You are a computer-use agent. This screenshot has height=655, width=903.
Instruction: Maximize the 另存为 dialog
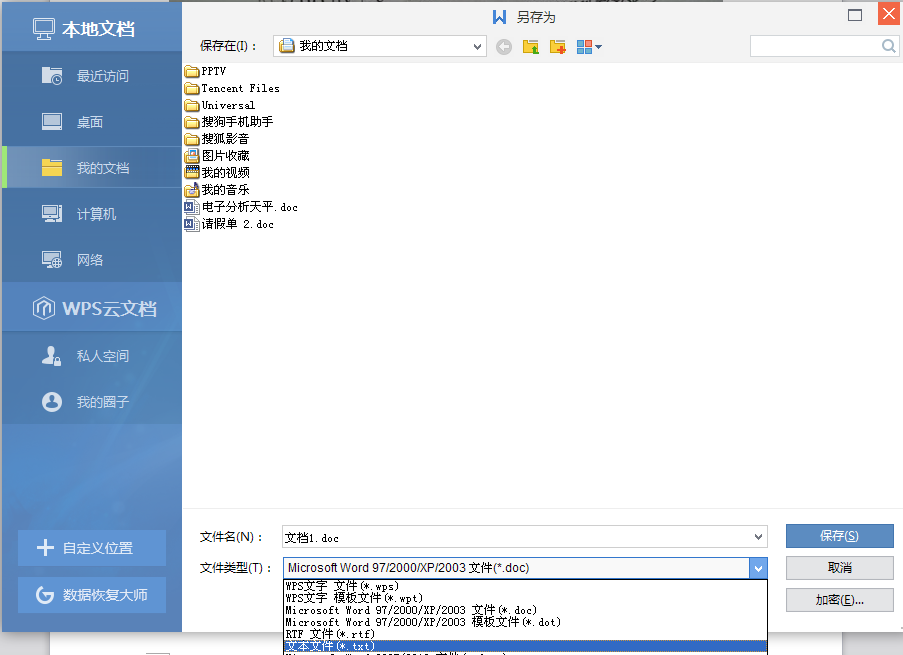[855, 15]
